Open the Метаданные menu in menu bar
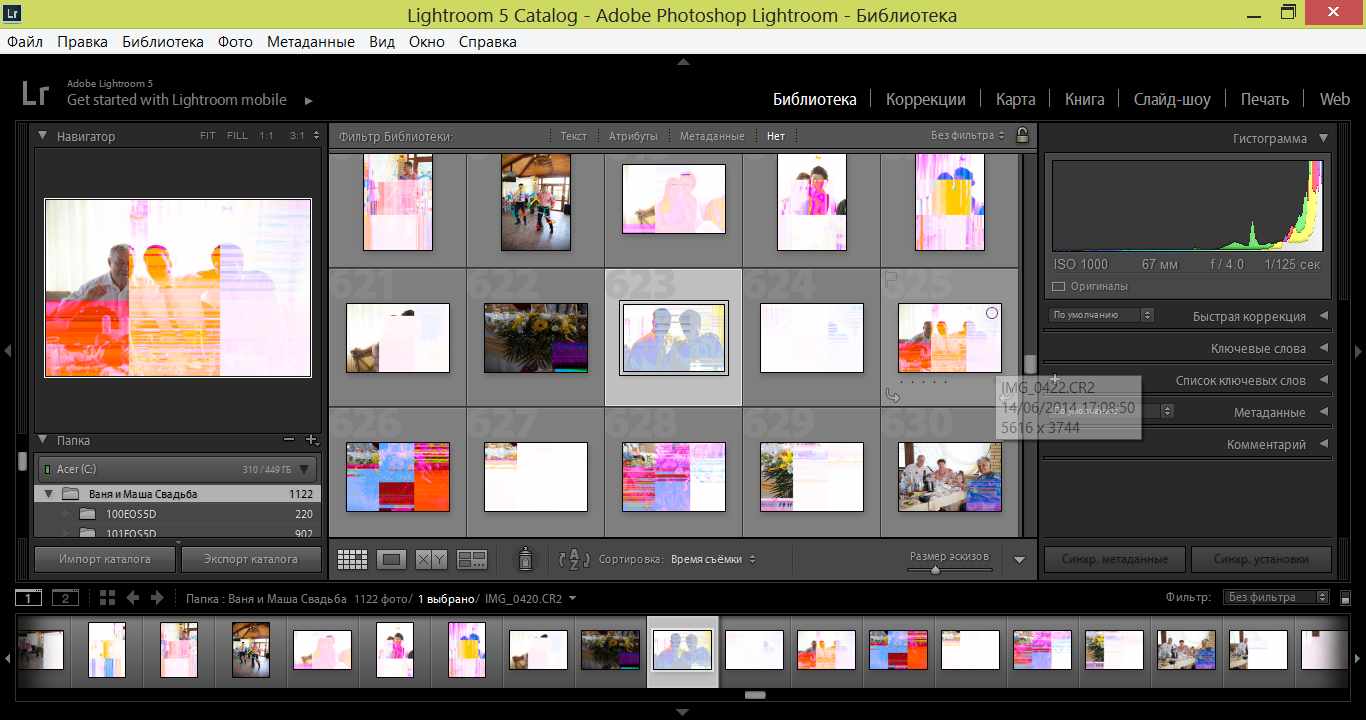This screenshot has width=1366, height=720. point(310,42)
